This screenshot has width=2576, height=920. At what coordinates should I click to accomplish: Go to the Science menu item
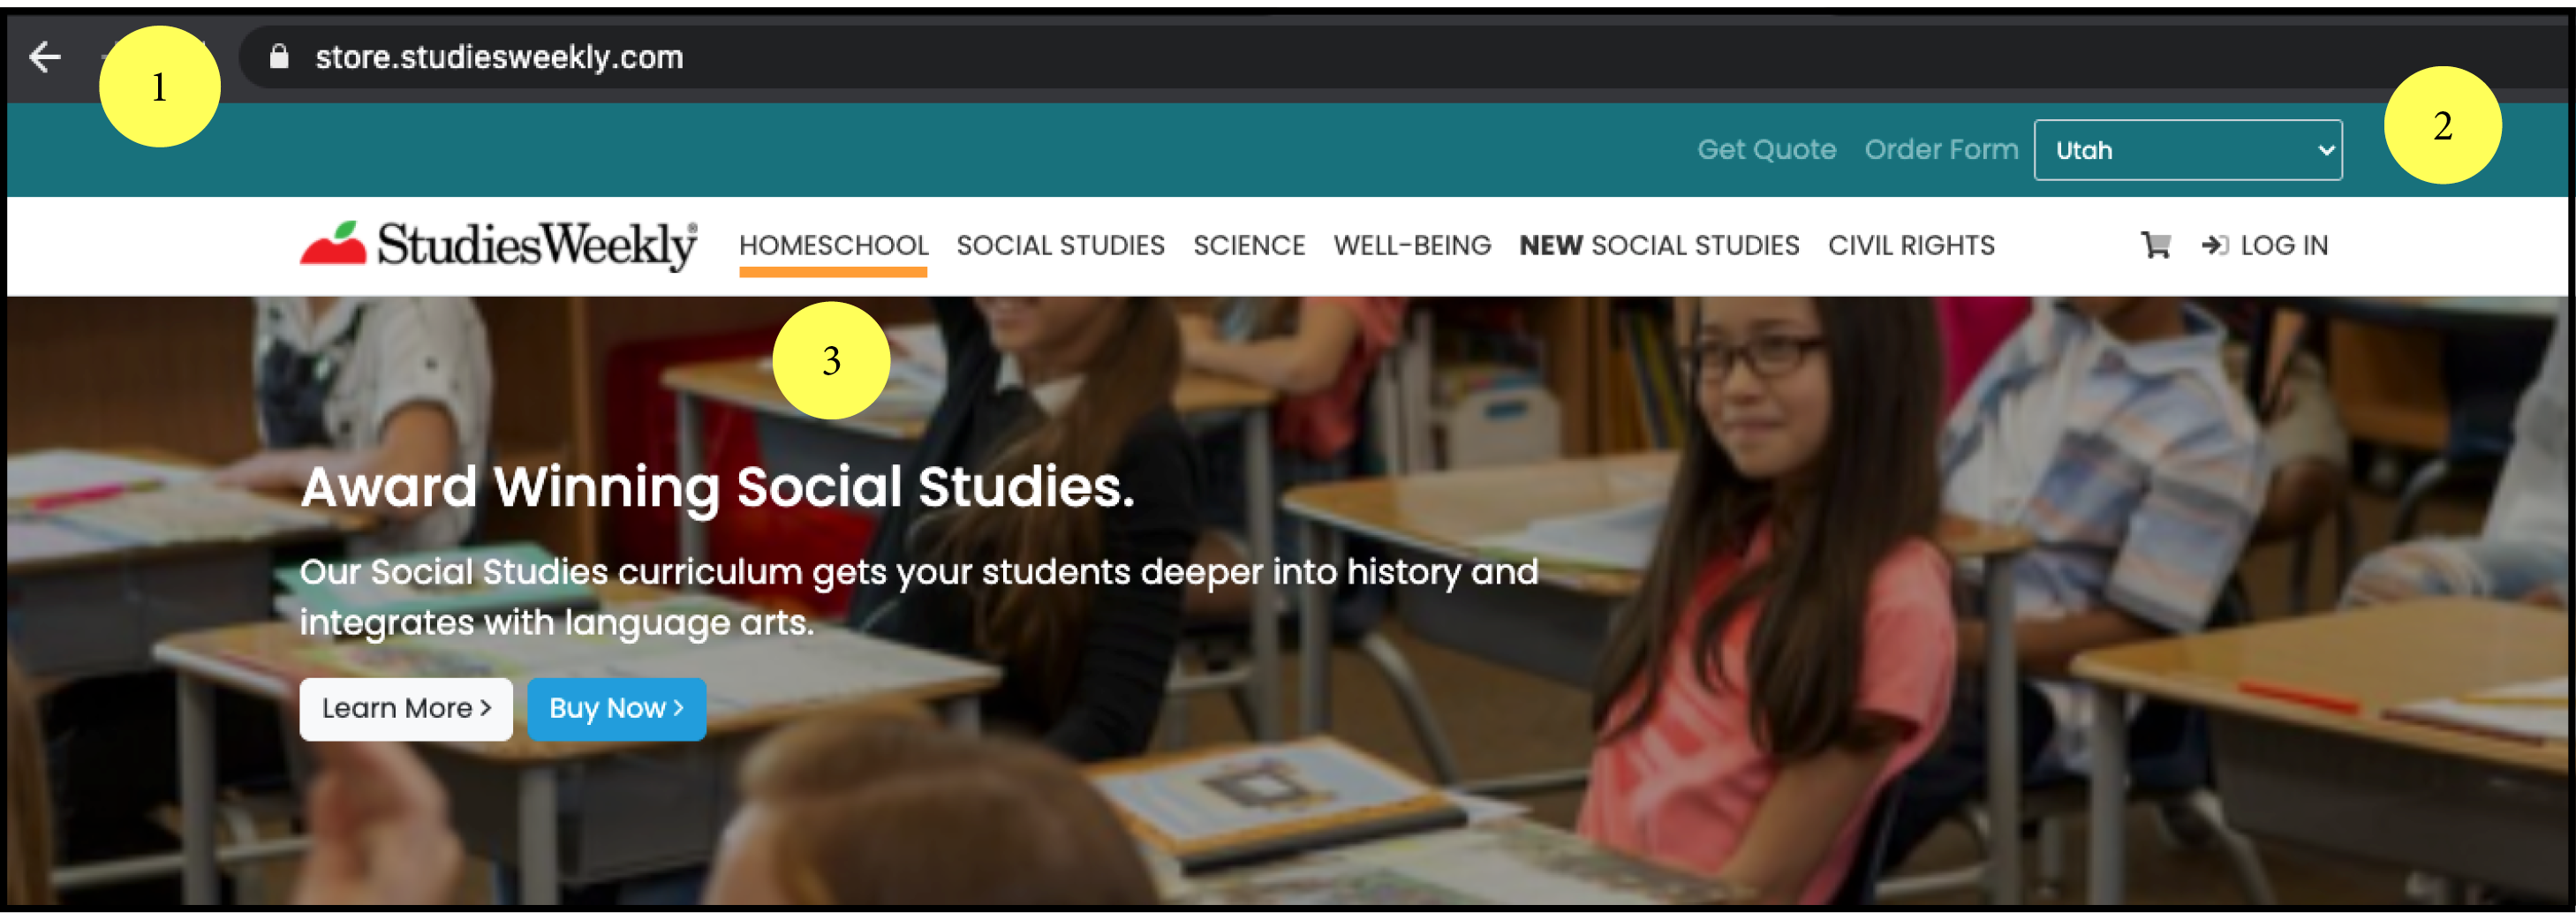pyautogui.click(x=1248, y=245)
